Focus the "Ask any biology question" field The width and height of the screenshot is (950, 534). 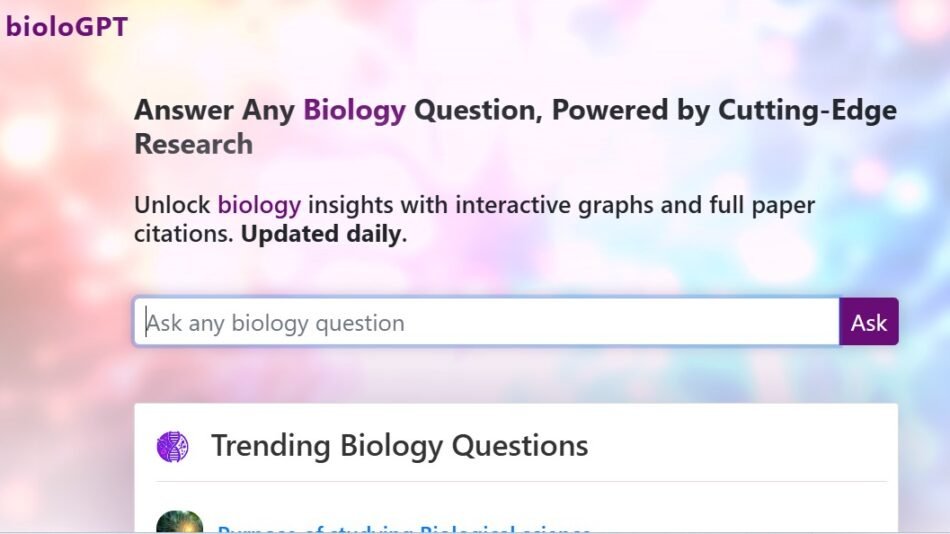[x=486, y=322]
